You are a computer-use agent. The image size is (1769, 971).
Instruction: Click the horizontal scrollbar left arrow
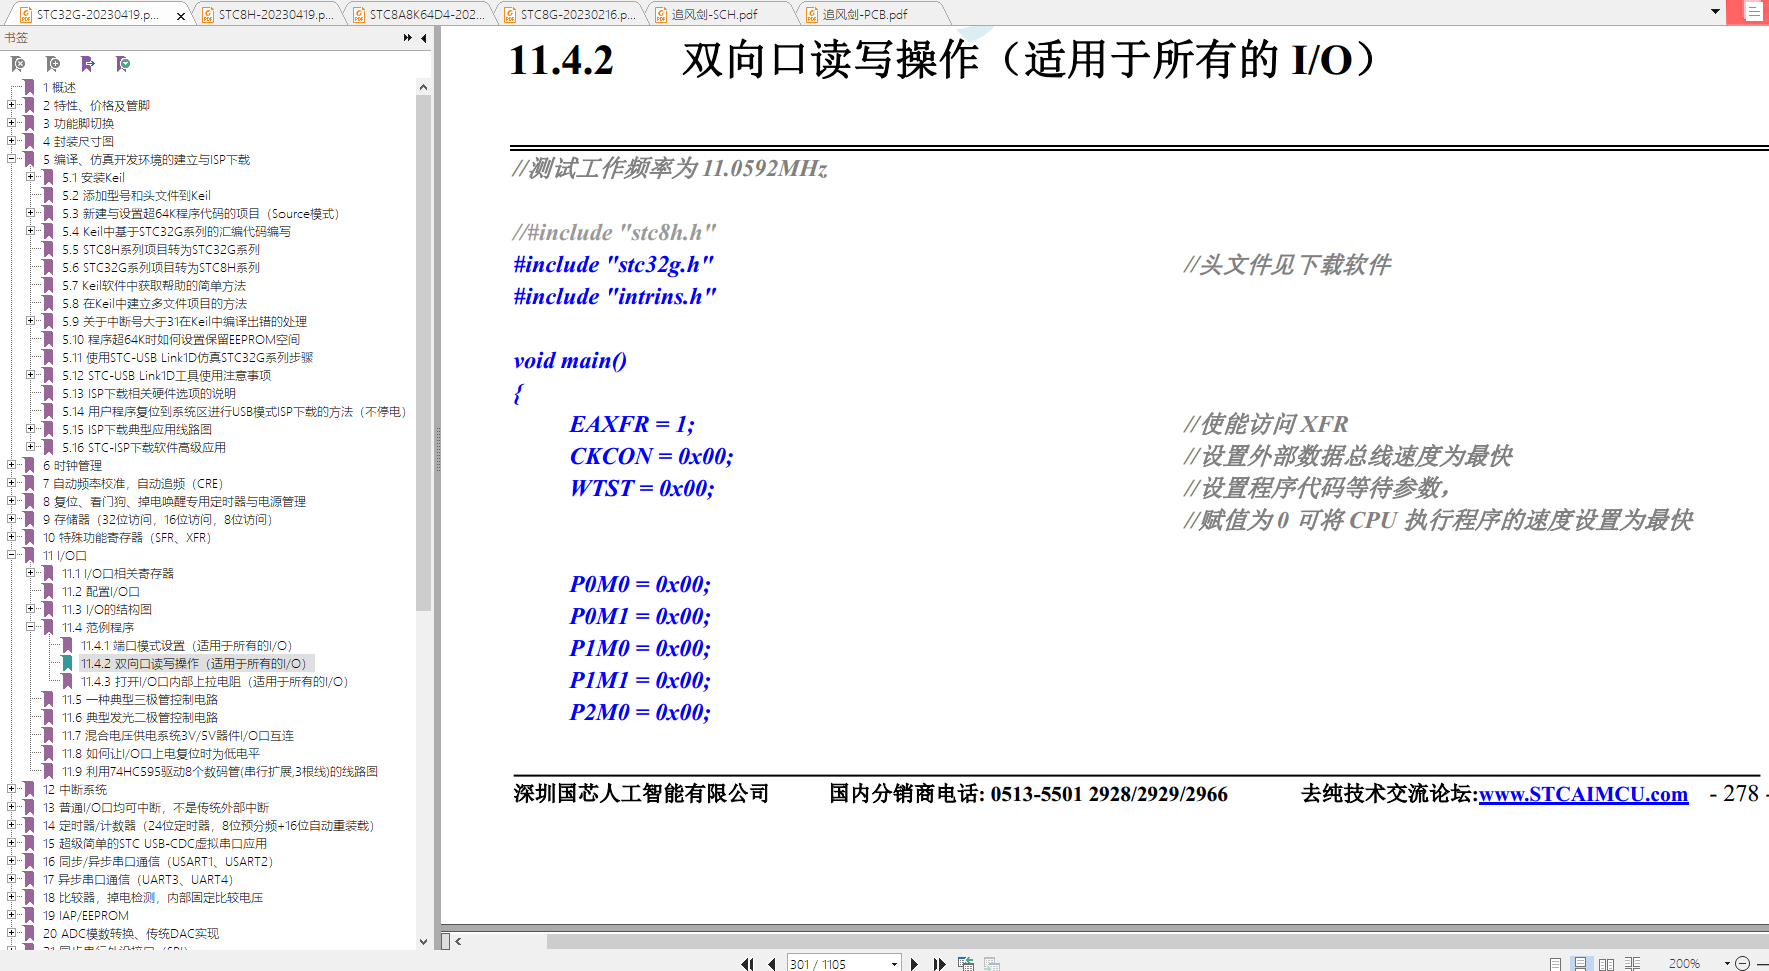459,941
